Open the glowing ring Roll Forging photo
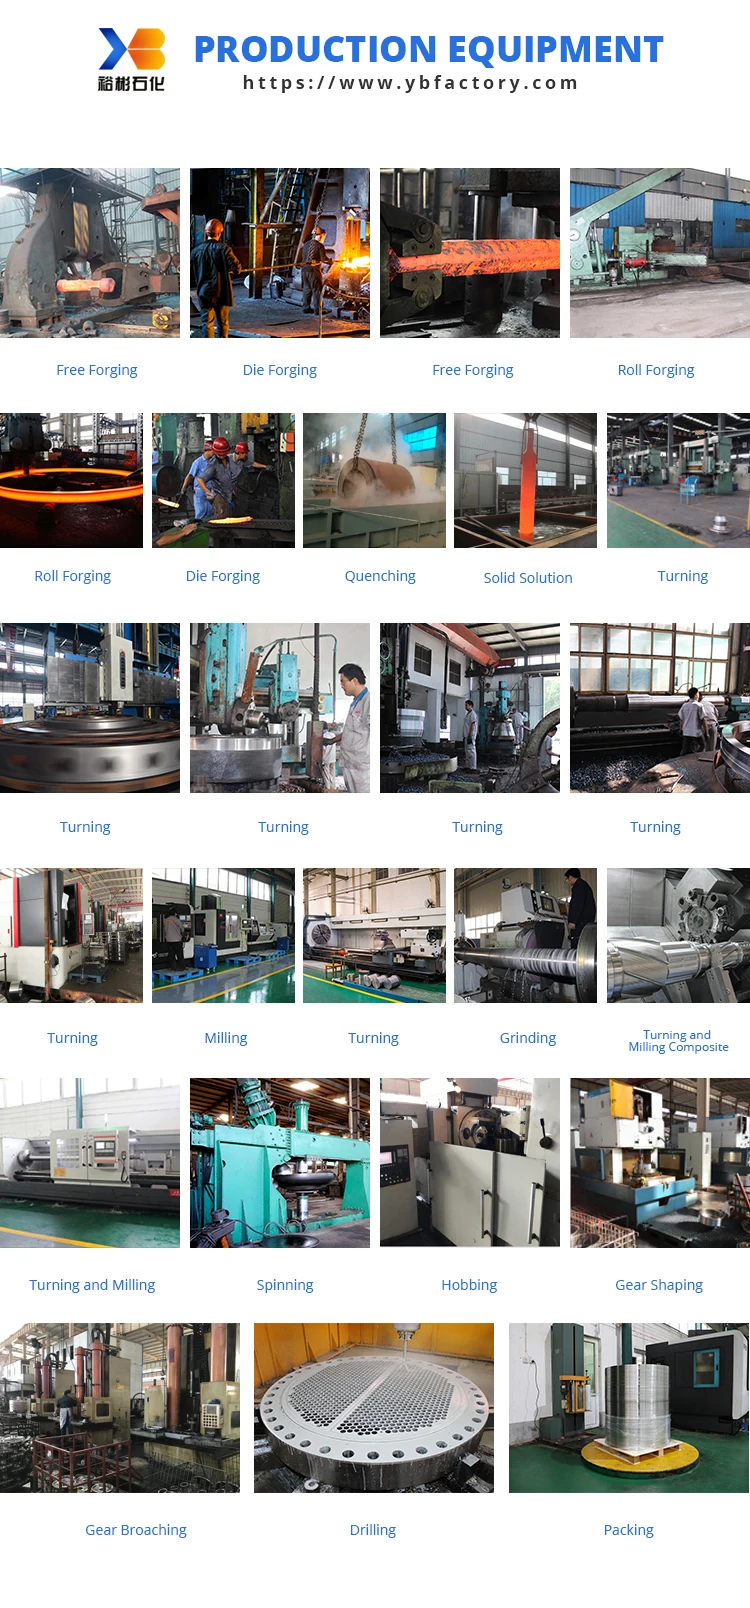Screen dimensions: 750x1608 click(71, 481)
